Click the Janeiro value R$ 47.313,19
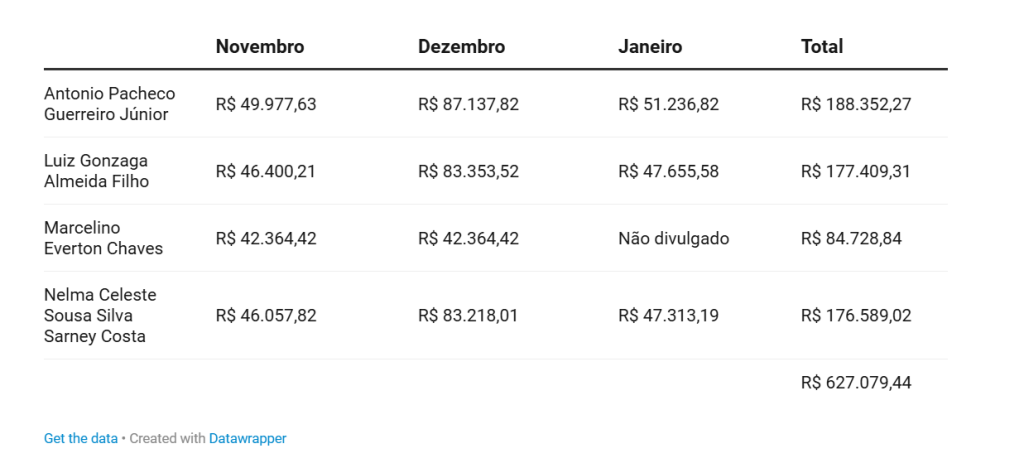This screenshot has width=1024, height=463. tap(668, 315)
